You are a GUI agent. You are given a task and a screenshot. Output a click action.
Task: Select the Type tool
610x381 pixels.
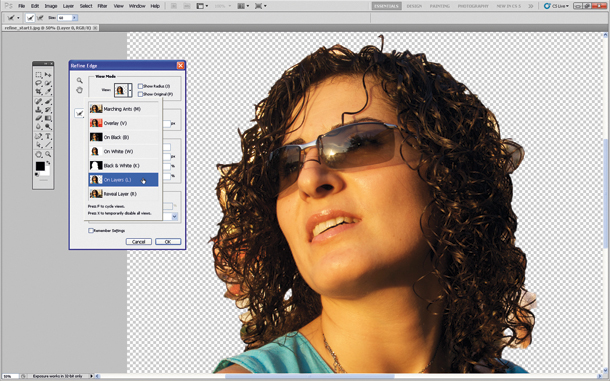pyautogui.click(x=48, y=136)
